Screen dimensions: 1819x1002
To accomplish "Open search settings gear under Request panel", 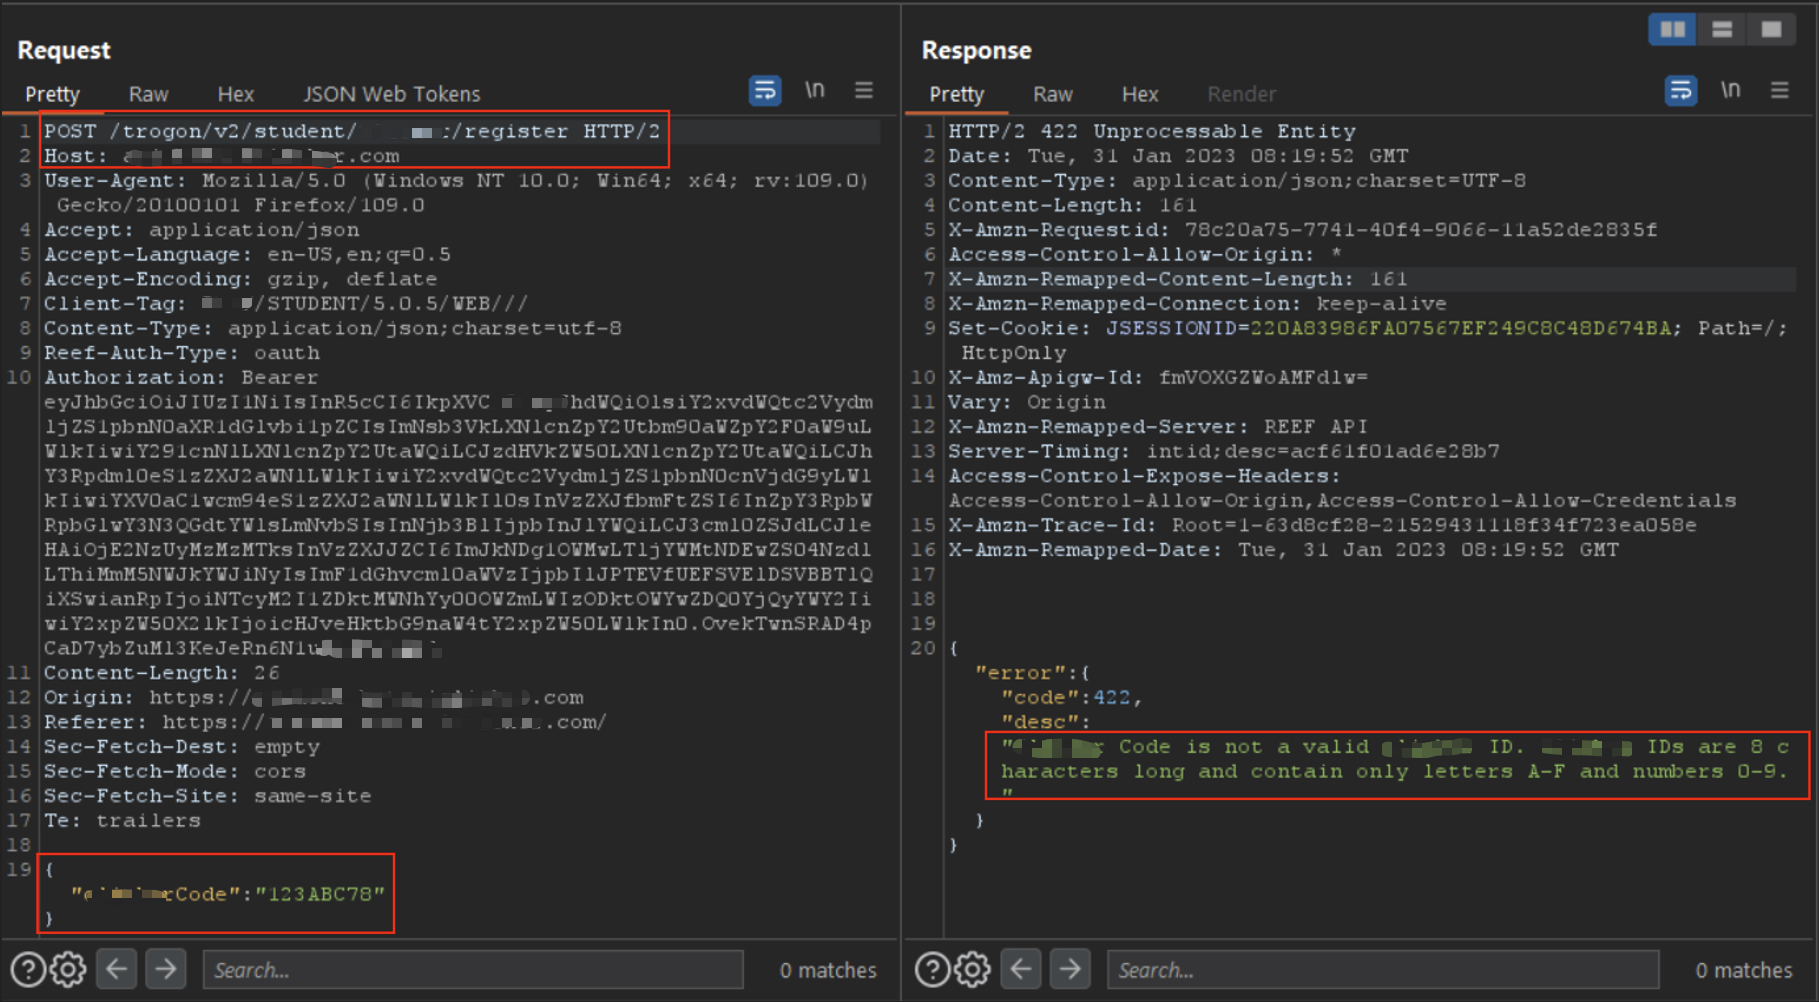I will coord(68,969).
